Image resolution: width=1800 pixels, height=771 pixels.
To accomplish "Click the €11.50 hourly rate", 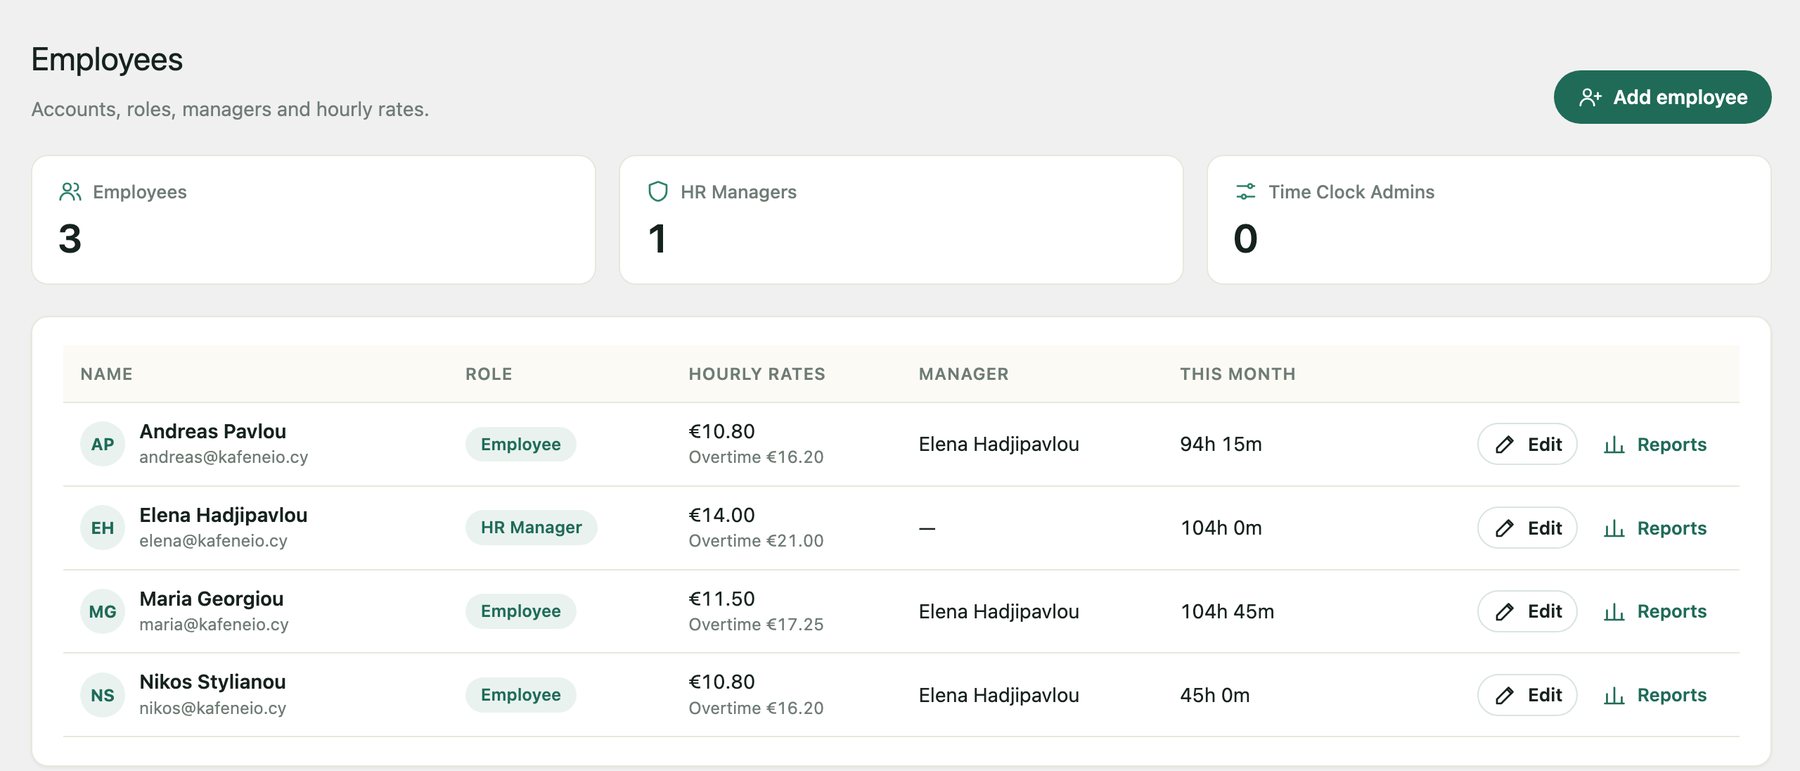I will 722,599.
